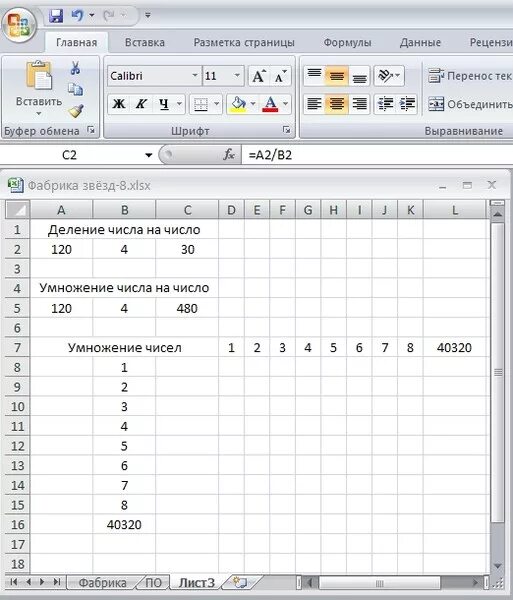Go to the first sheet tab

pyautogui.click(x=14, y=582)
